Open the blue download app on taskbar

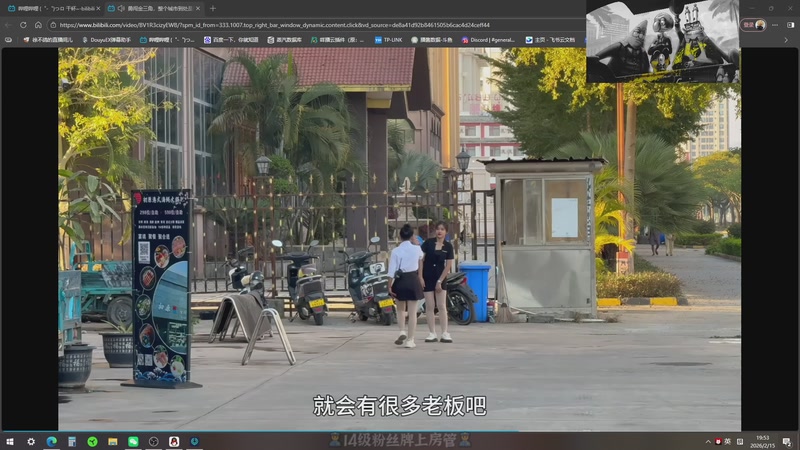pos(194,441)
